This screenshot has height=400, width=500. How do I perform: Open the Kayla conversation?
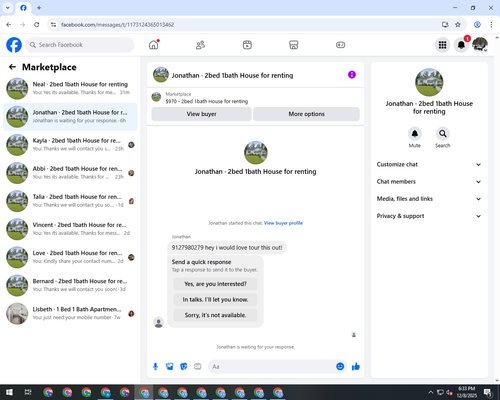pyautogui.click(x=70, y=145)
